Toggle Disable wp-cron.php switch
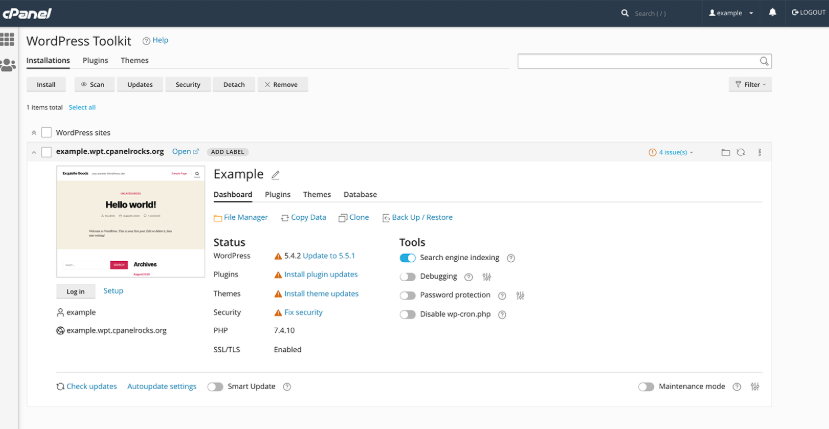Viewport: 829px width, 429px height. [x=408, y=315]
